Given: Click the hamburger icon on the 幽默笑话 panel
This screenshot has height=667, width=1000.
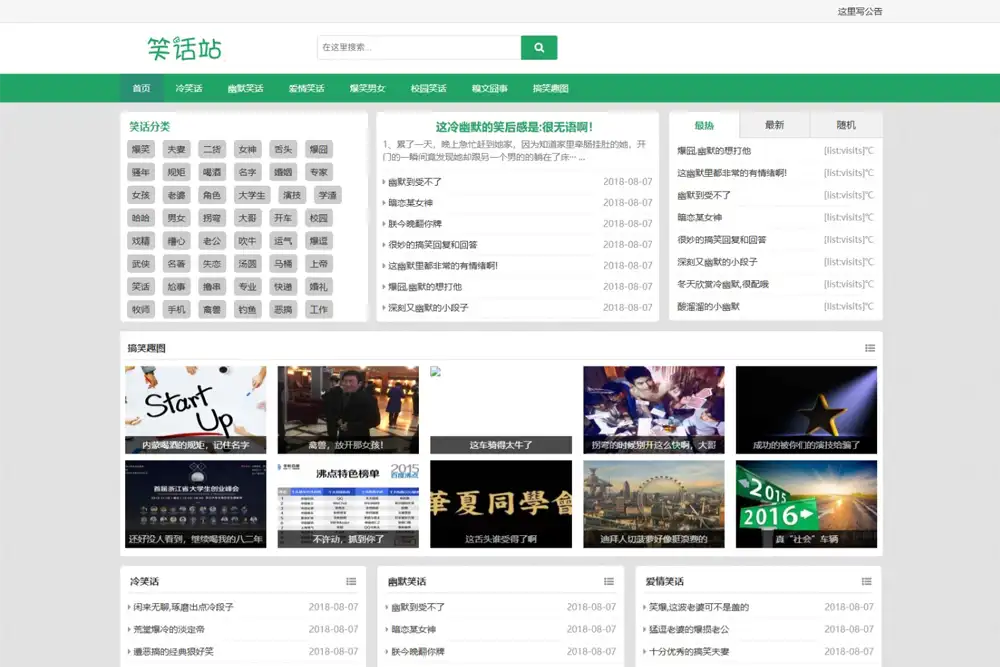Looking at the screenshot, I should pos(609,581).
